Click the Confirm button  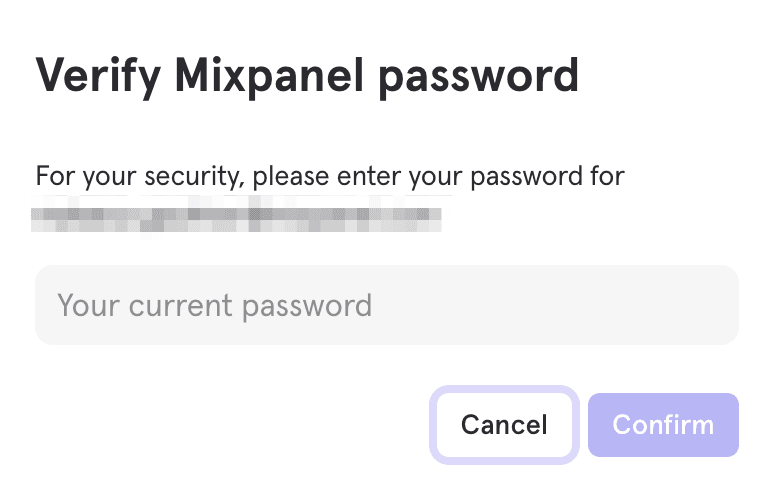[x=663, y=424]
